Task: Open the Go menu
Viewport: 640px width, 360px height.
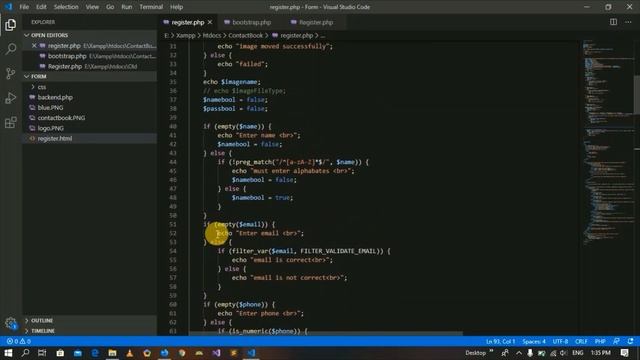Action: tap(110, 7)
